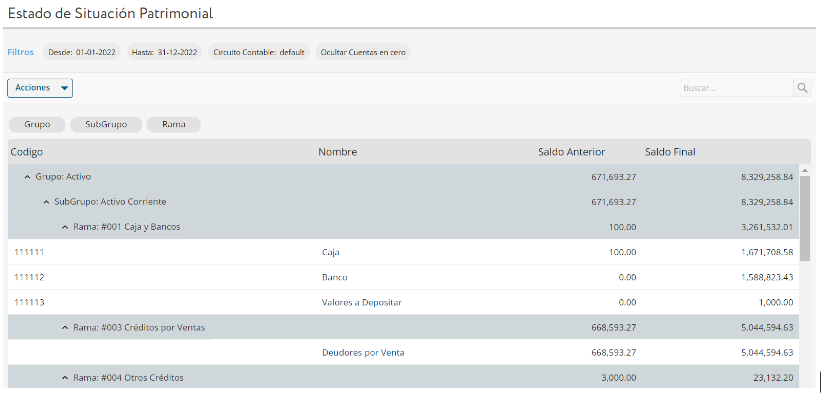Click the Hasta: 31-12-2022 filter chip
This screenshot has width=826, height=396.
tap(164, 52)
